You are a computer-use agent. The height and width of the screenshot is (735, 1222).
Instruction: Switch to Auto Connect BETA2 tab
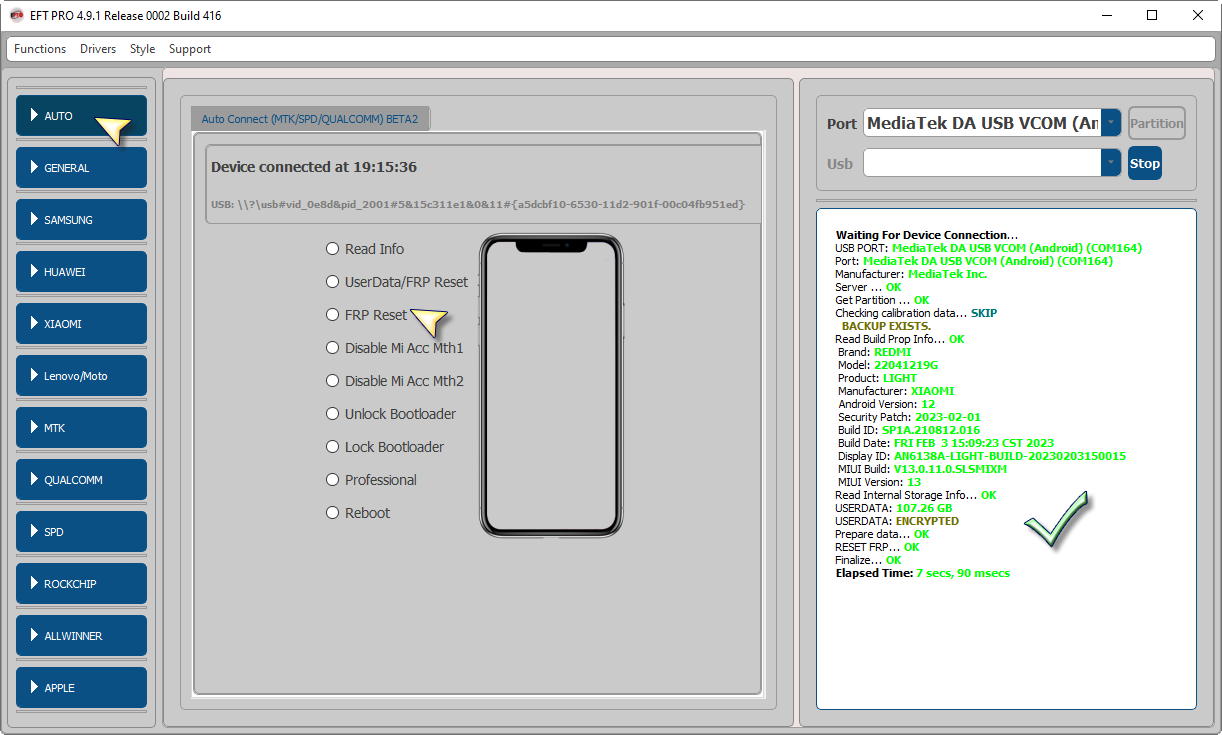[x=309, y=119]
